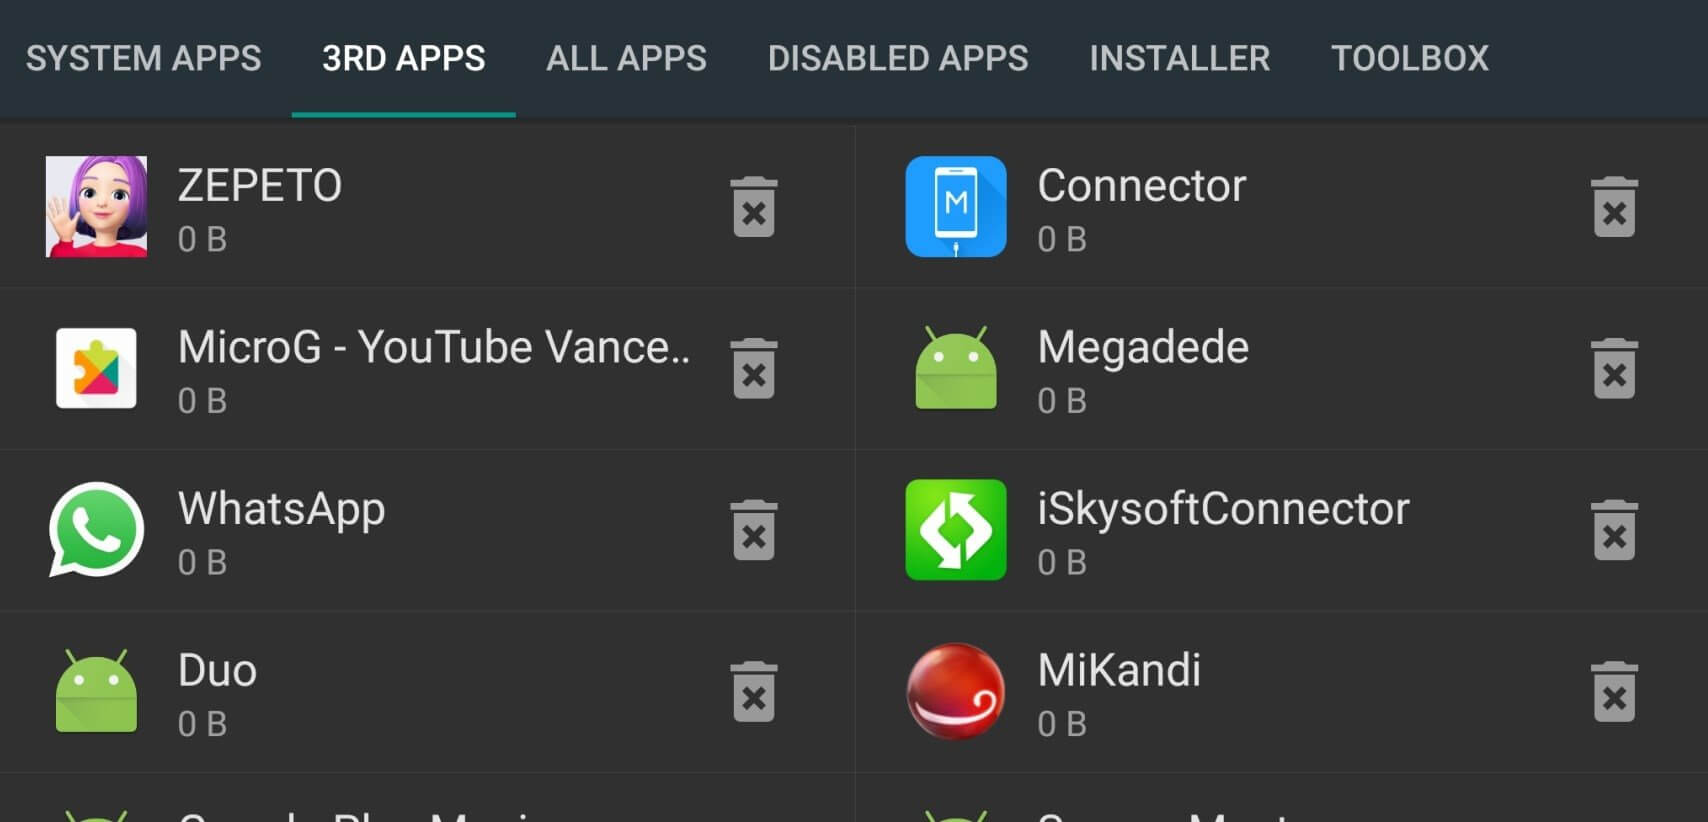Open the ZEPETO app icon
Image resolution: width=1708 pixels, height=822 pixels.
pos(96,206)
